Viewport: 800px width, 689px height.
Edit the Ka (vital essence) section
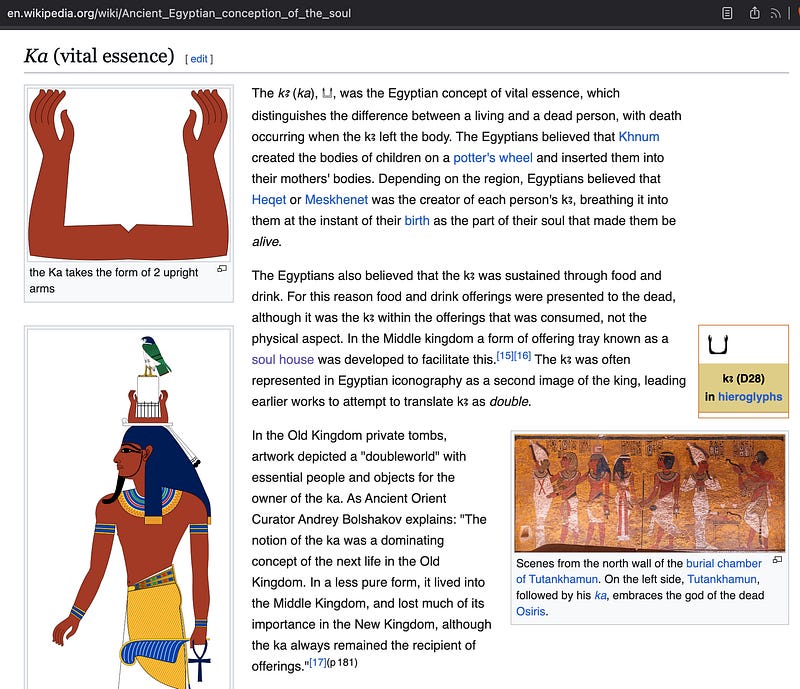point(199,59)
